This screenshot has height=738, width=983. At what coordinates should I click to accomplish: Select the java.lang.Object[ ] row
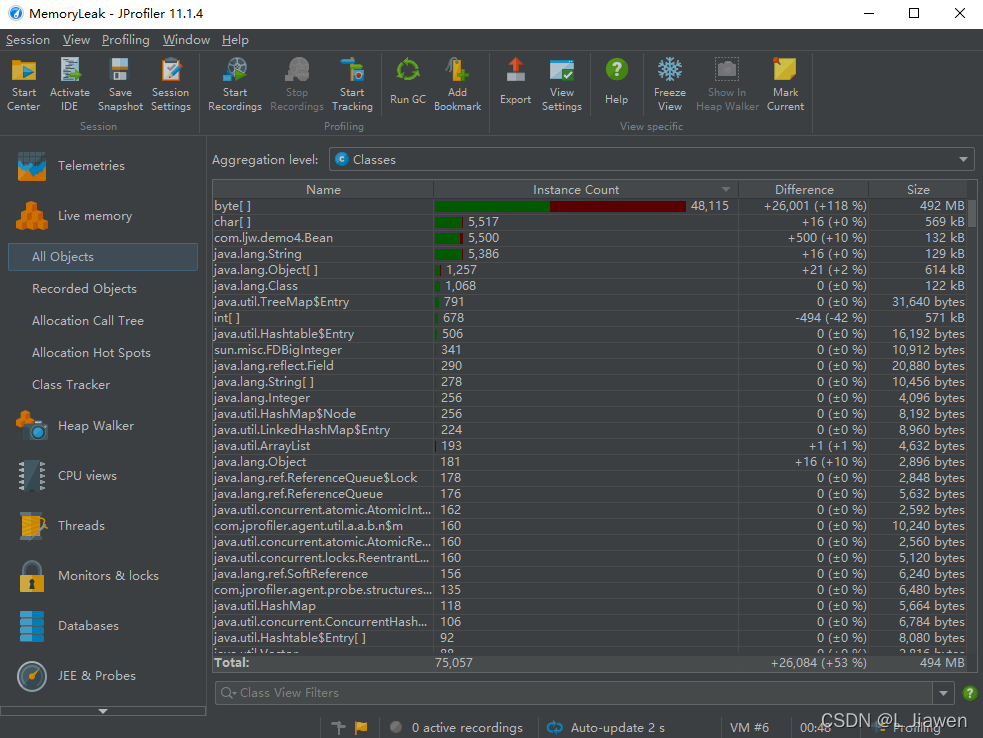click(x=589, y=270)
